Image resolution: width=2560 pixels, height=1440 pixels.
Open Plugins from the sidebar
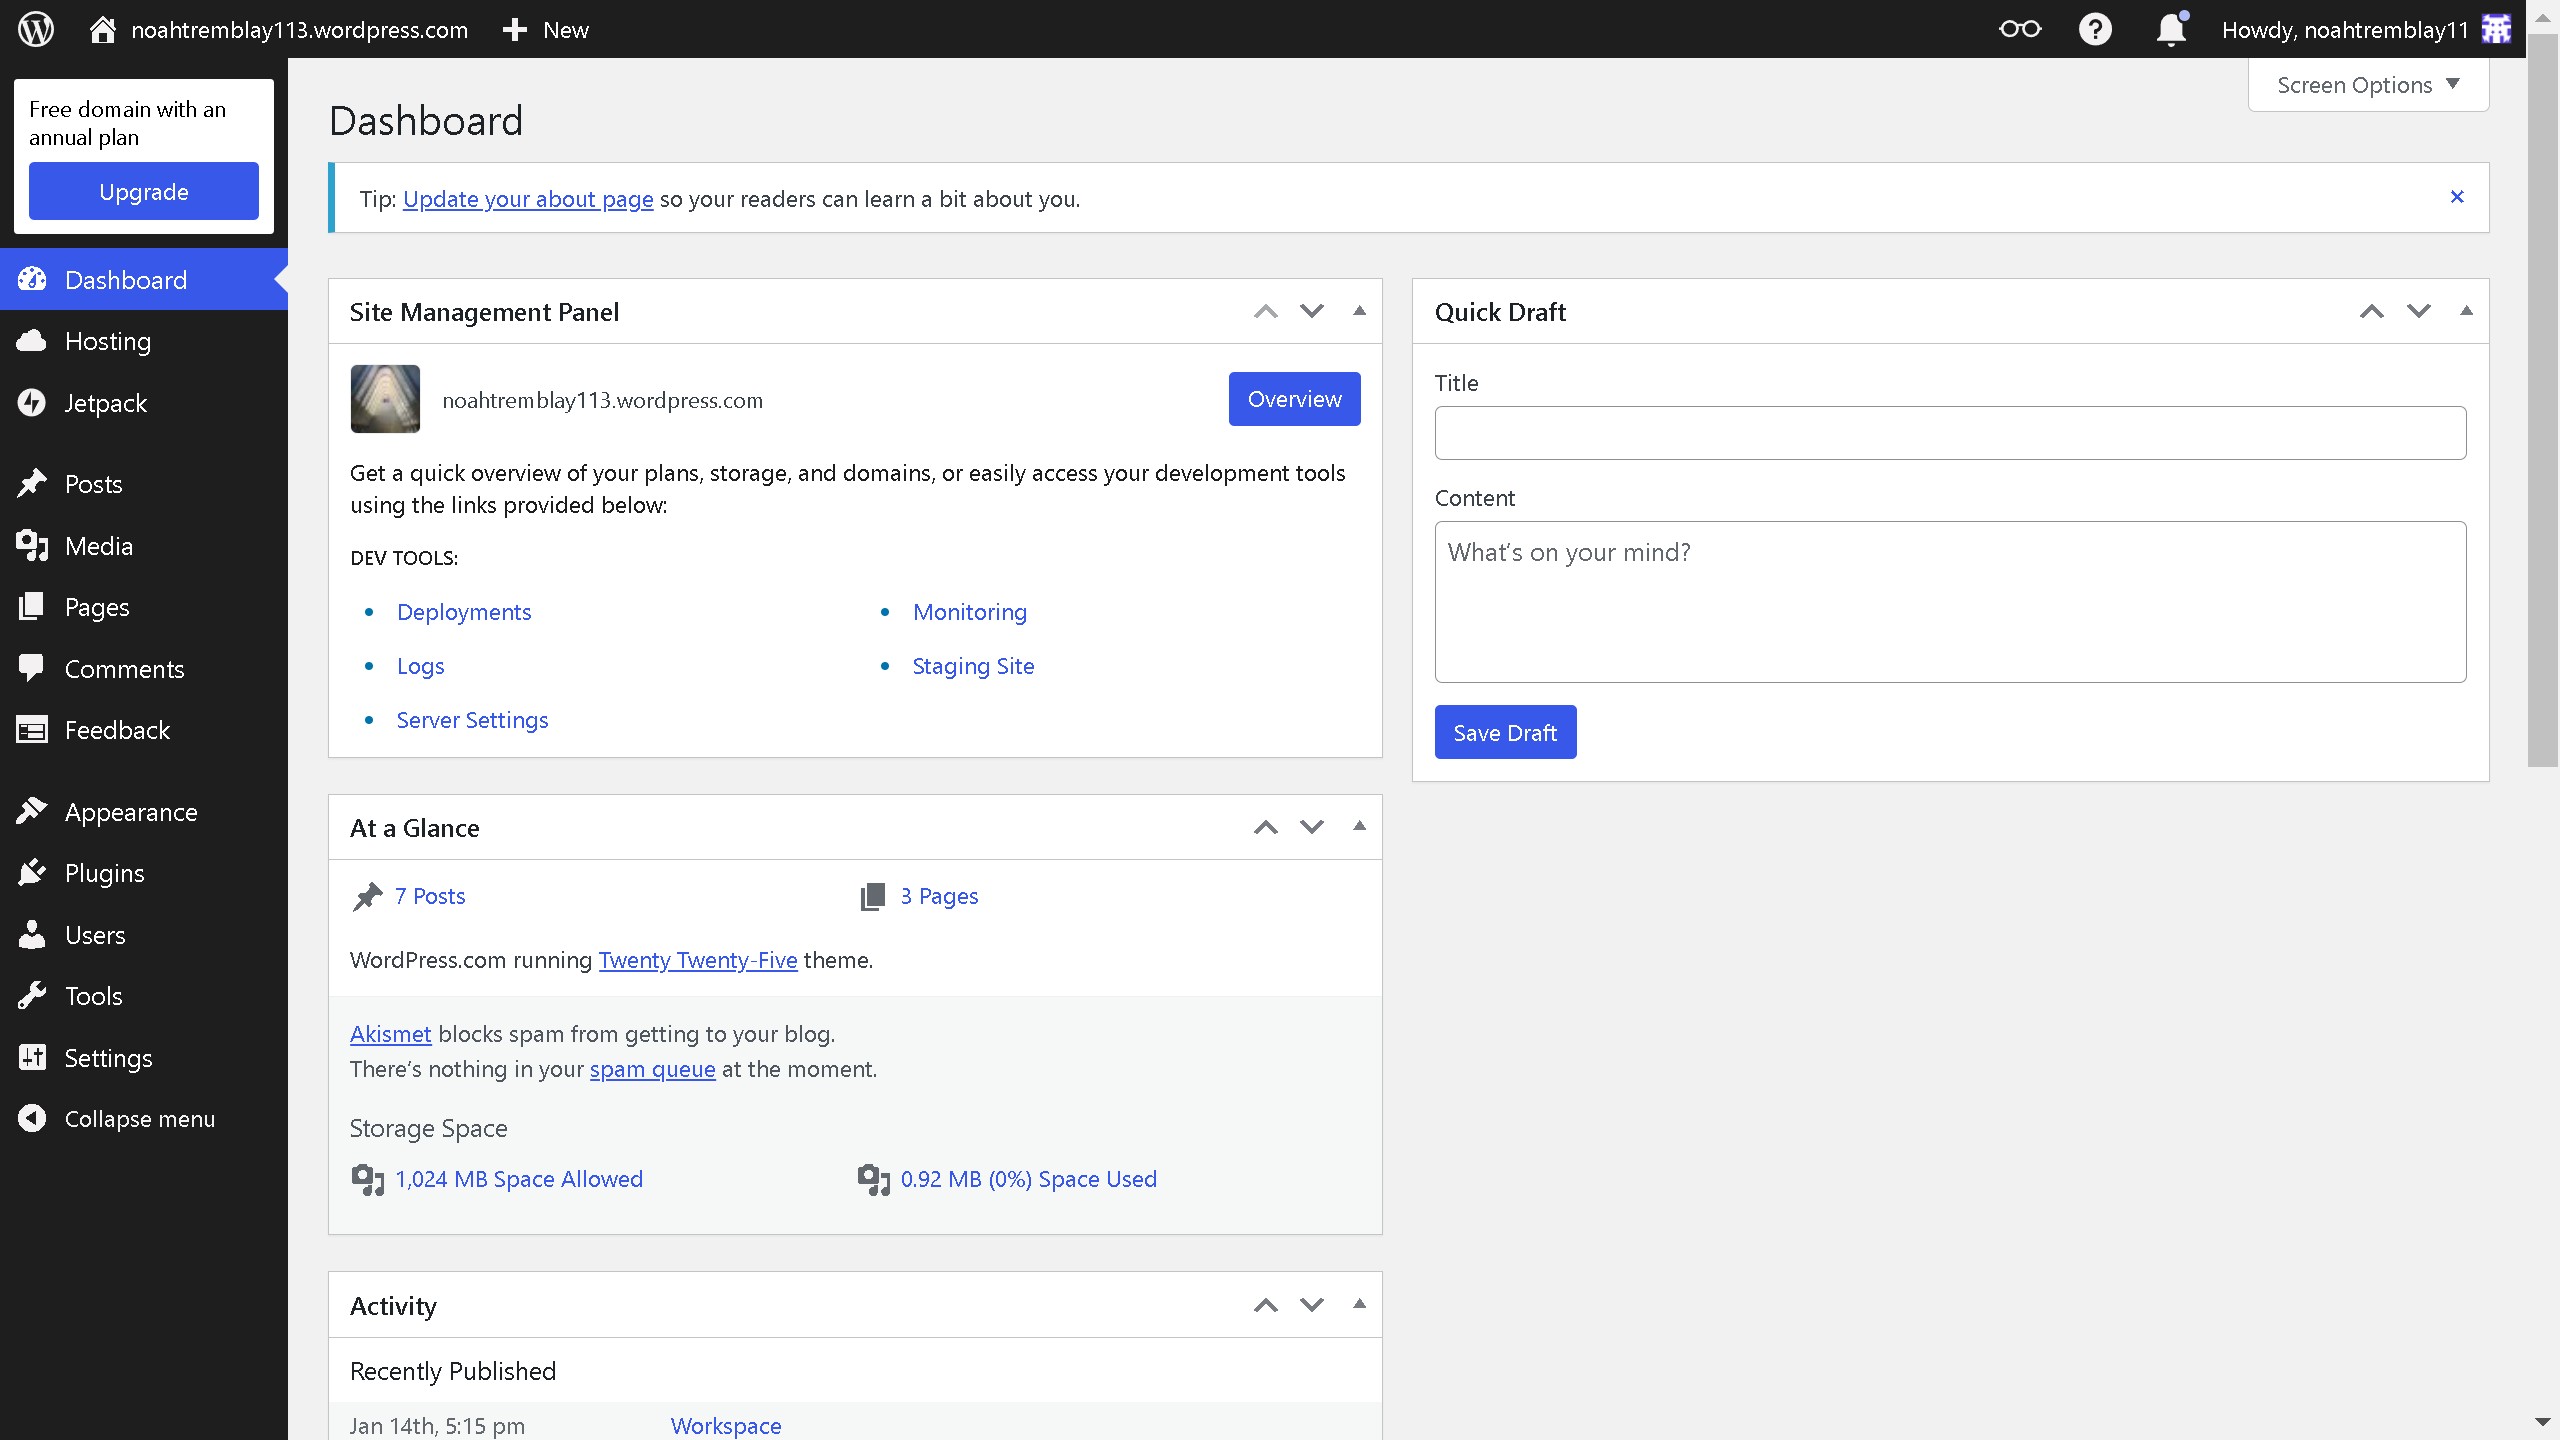click(x=33, y=872)
